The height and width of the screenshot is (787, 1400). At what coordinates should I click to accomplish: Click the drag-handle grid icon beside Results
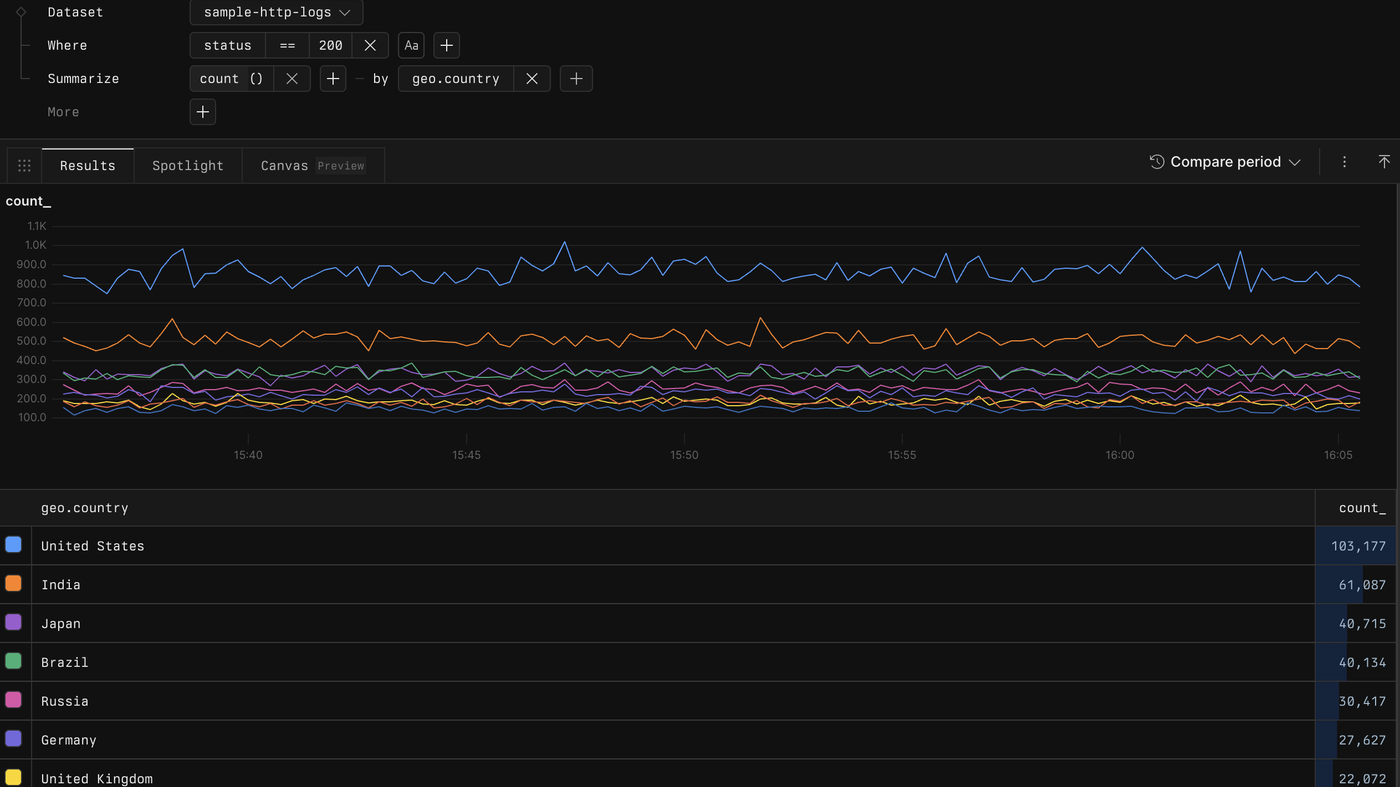[x=24, y=166]
